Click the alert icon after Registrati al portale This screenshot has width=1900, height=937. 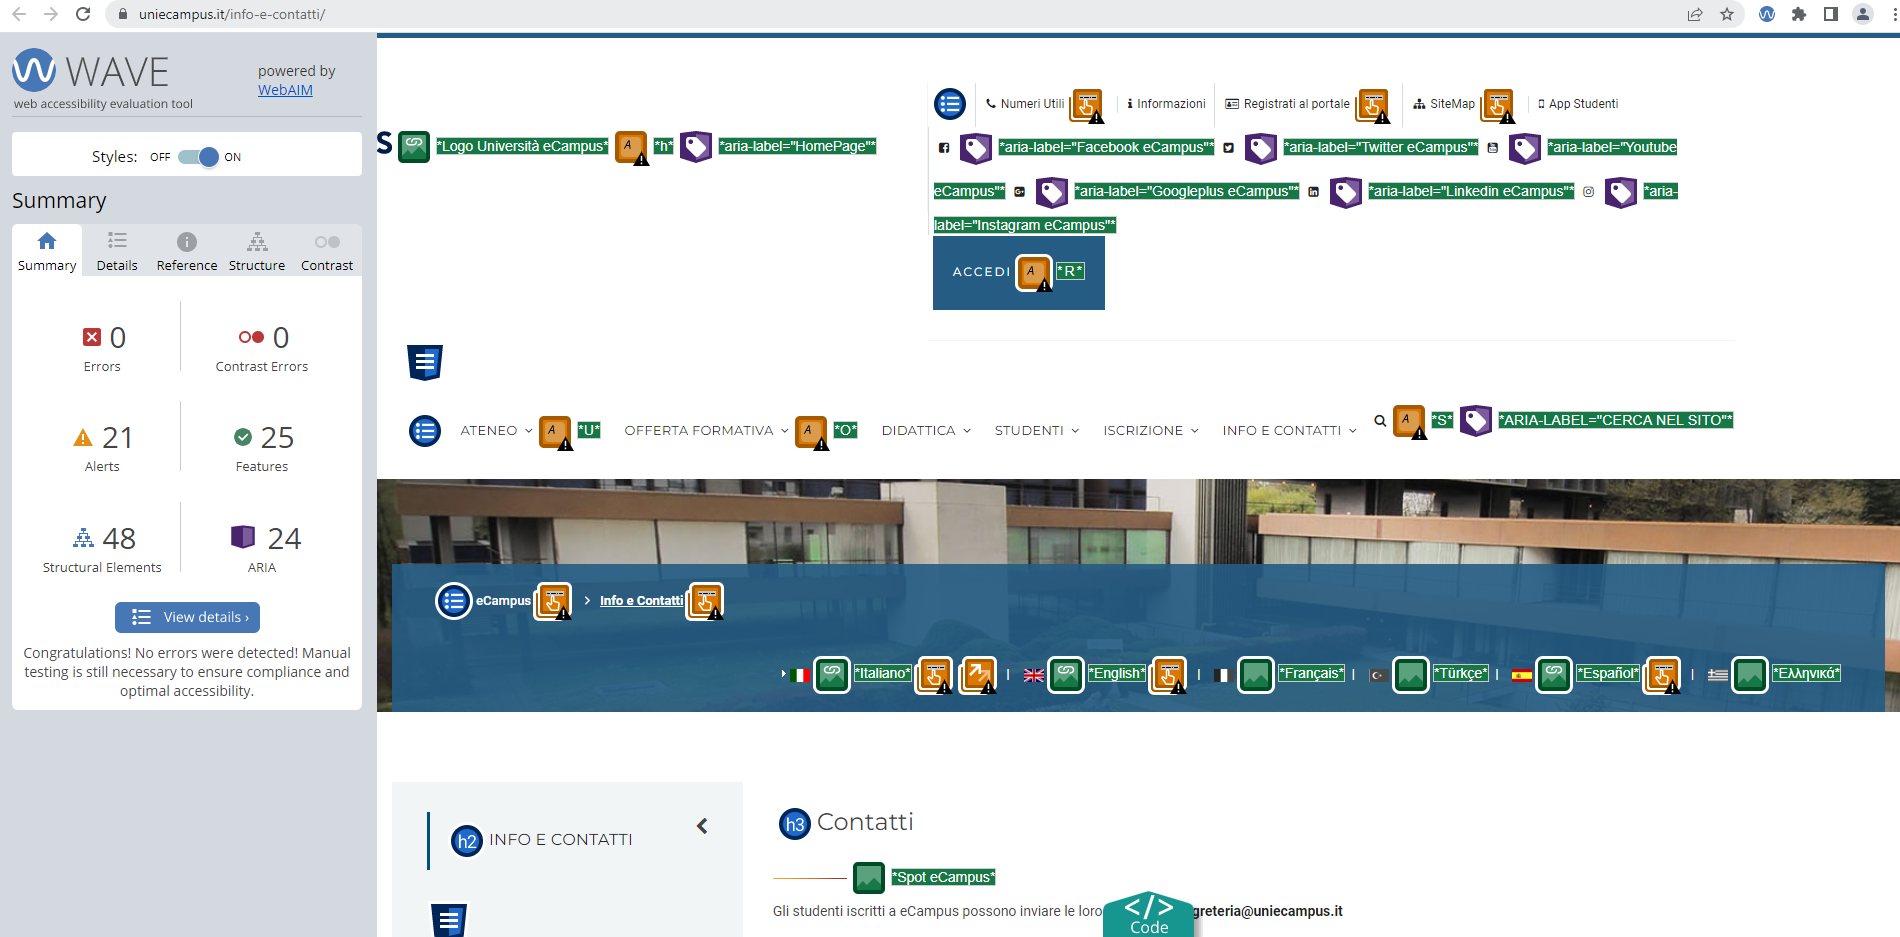click(x=1373, y=105)
